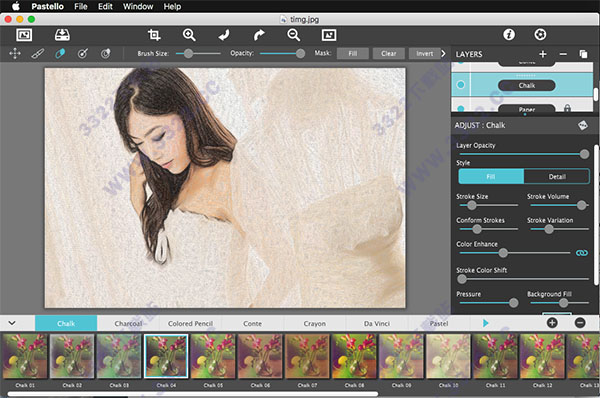Remove preset with the minus circle button
The height and width of the screenshot is (398, 600).
580,323
